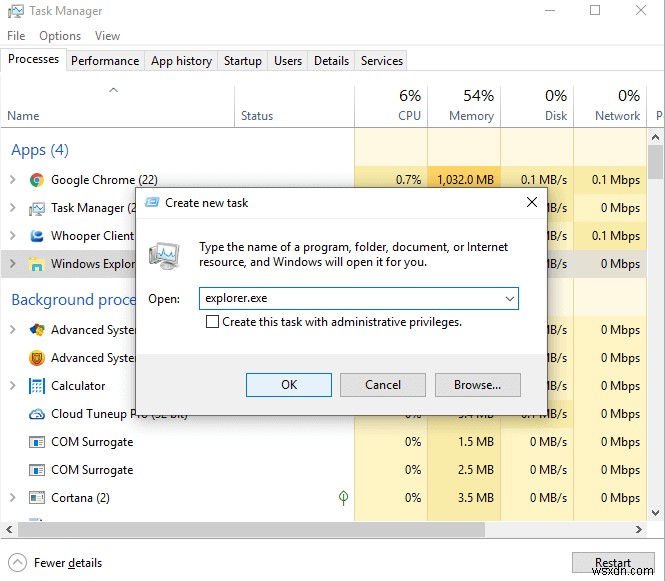Select the Processes tab

click(x=34, y=59)
